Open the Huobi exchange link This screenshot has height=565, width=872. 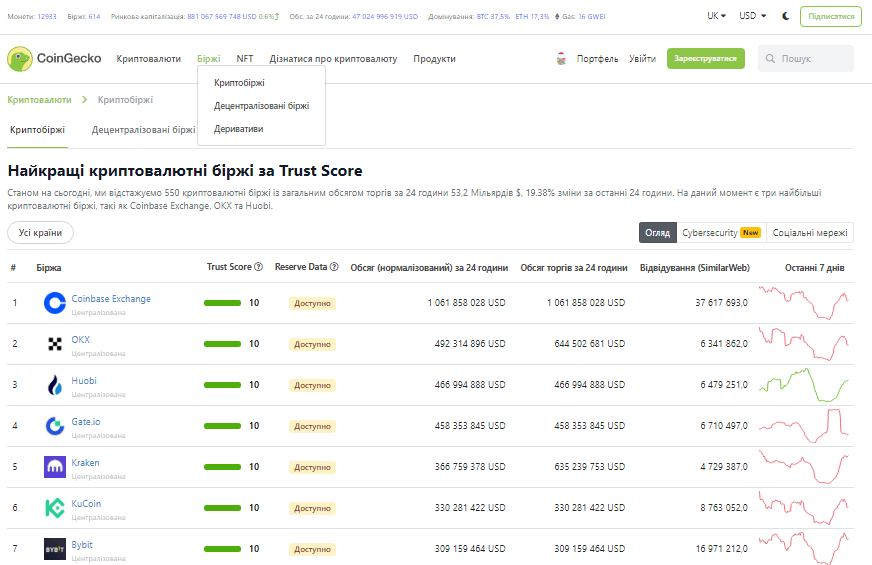click(84, 380)
